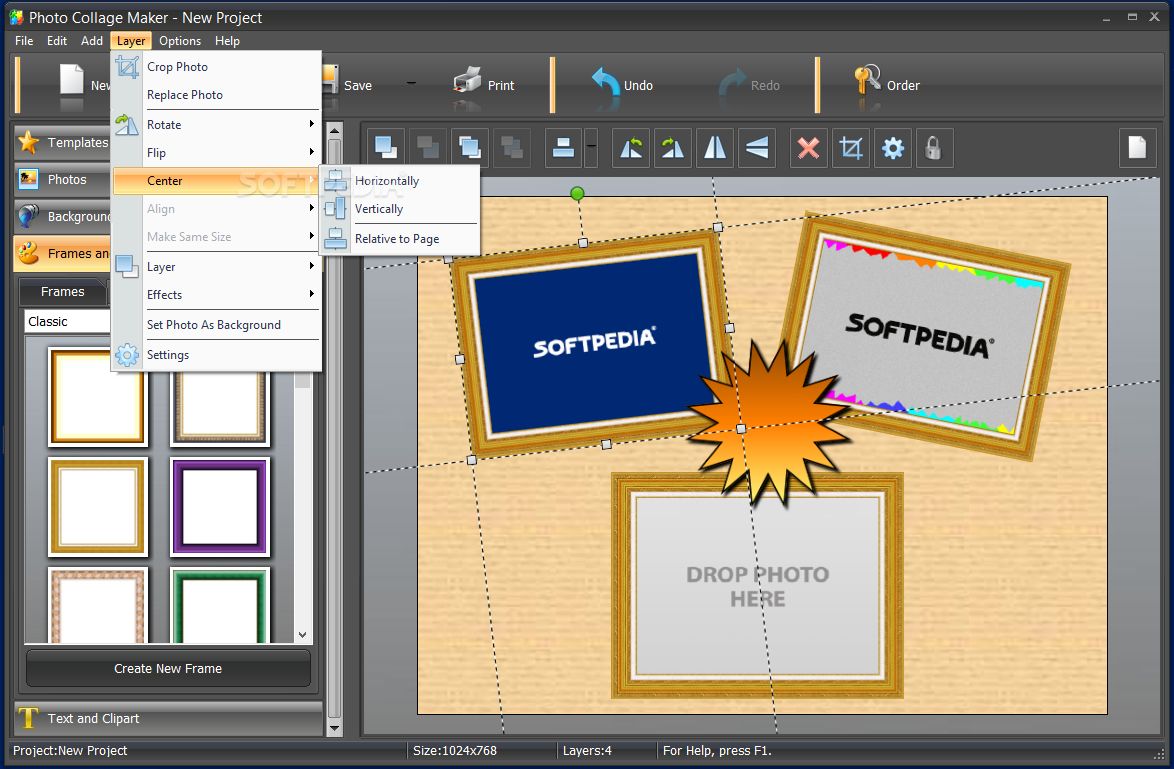Click the sidebar scrollbar up arrow

pyautogui.click(x=334, y=130)
